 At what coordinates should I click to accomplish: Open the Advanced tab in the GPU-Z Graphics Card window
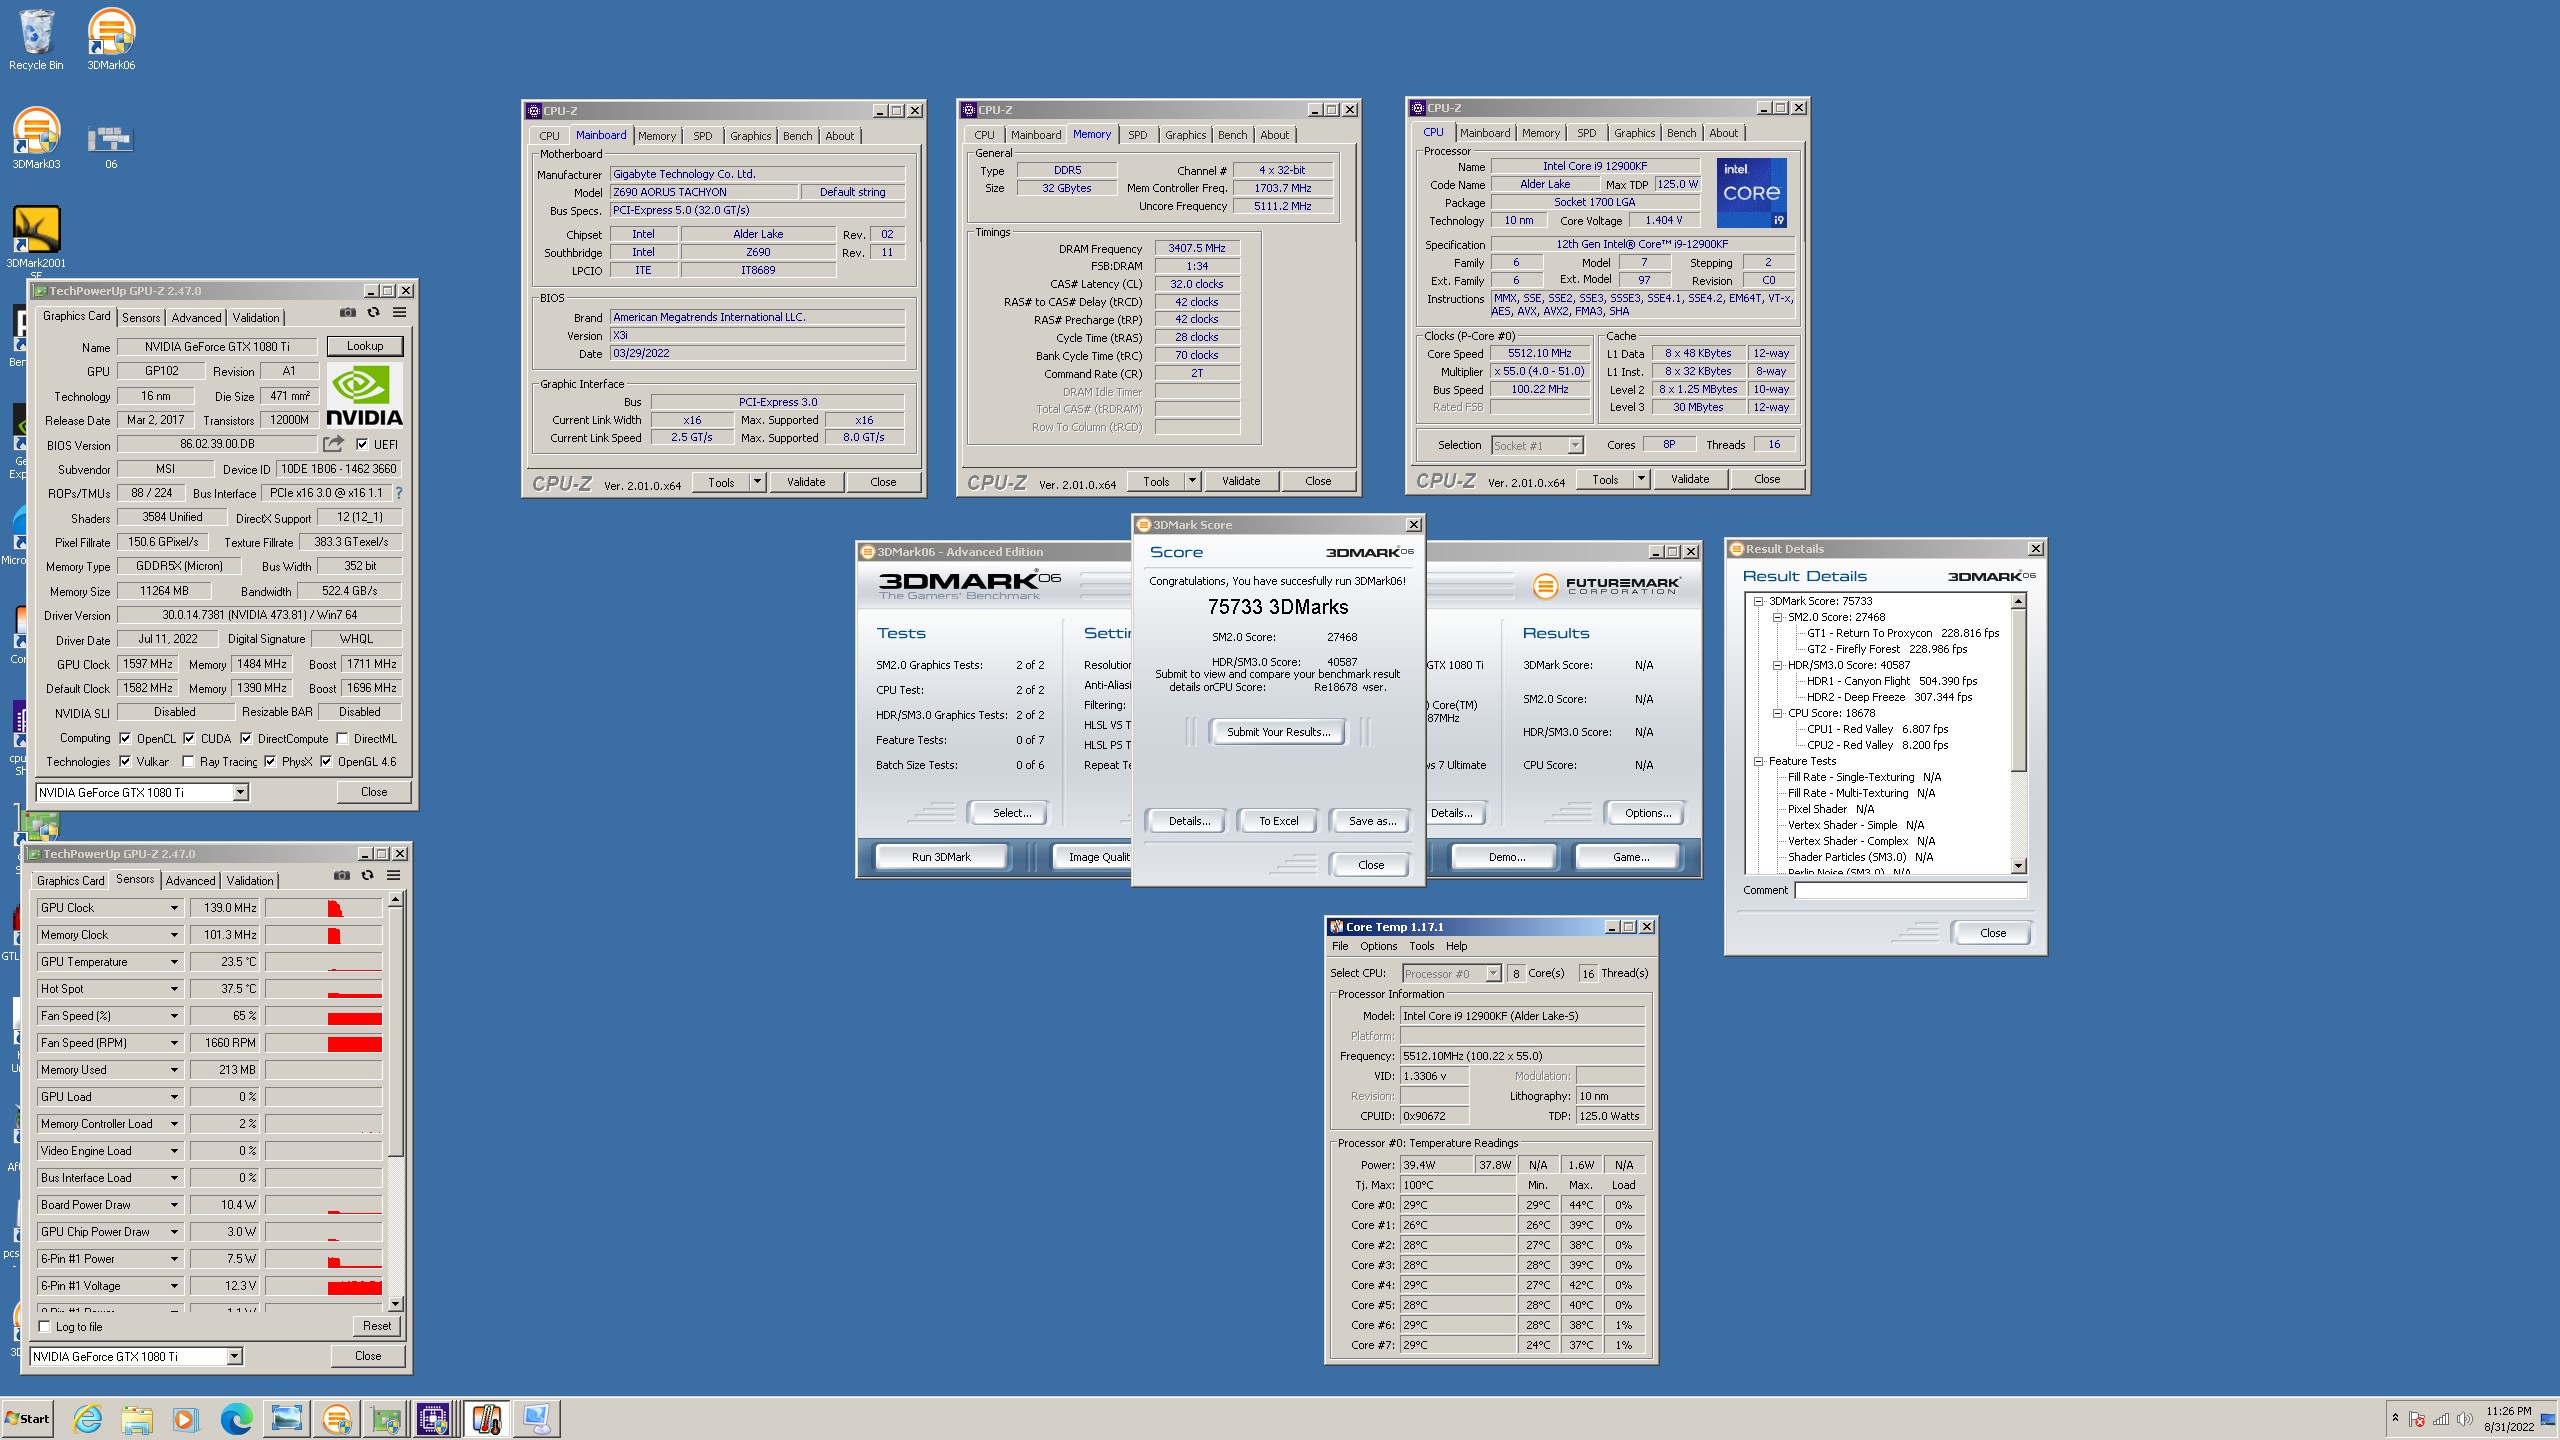[x=196, y=317]
